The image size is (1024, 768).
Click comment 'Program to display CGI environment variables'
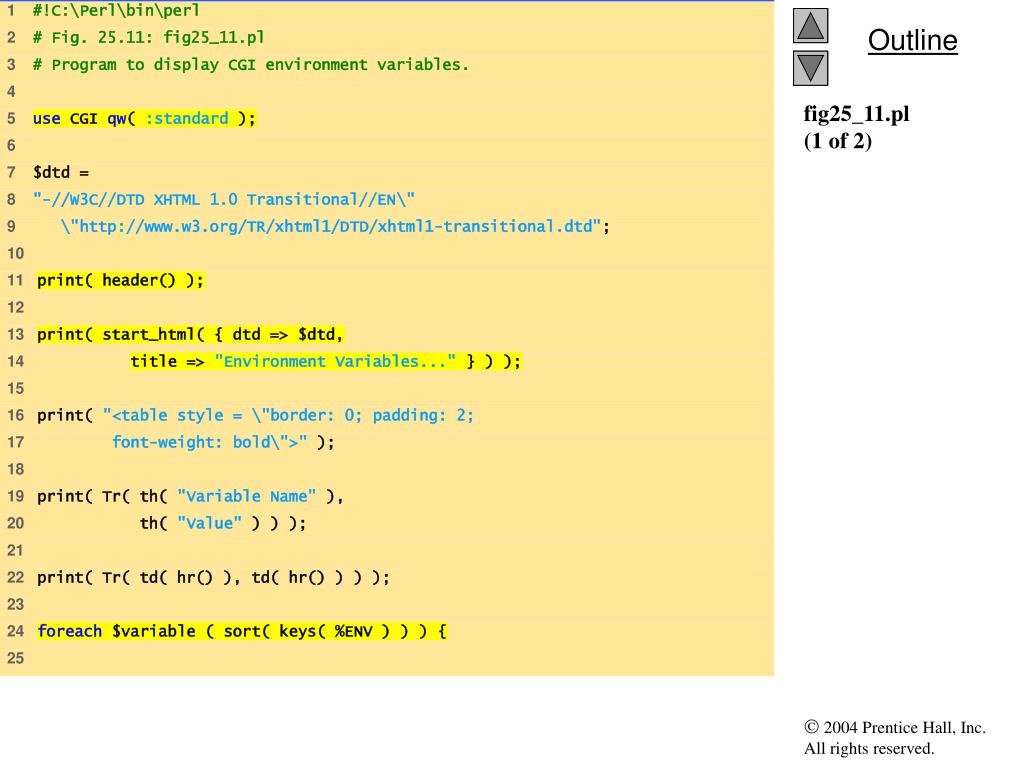(251, 65)
